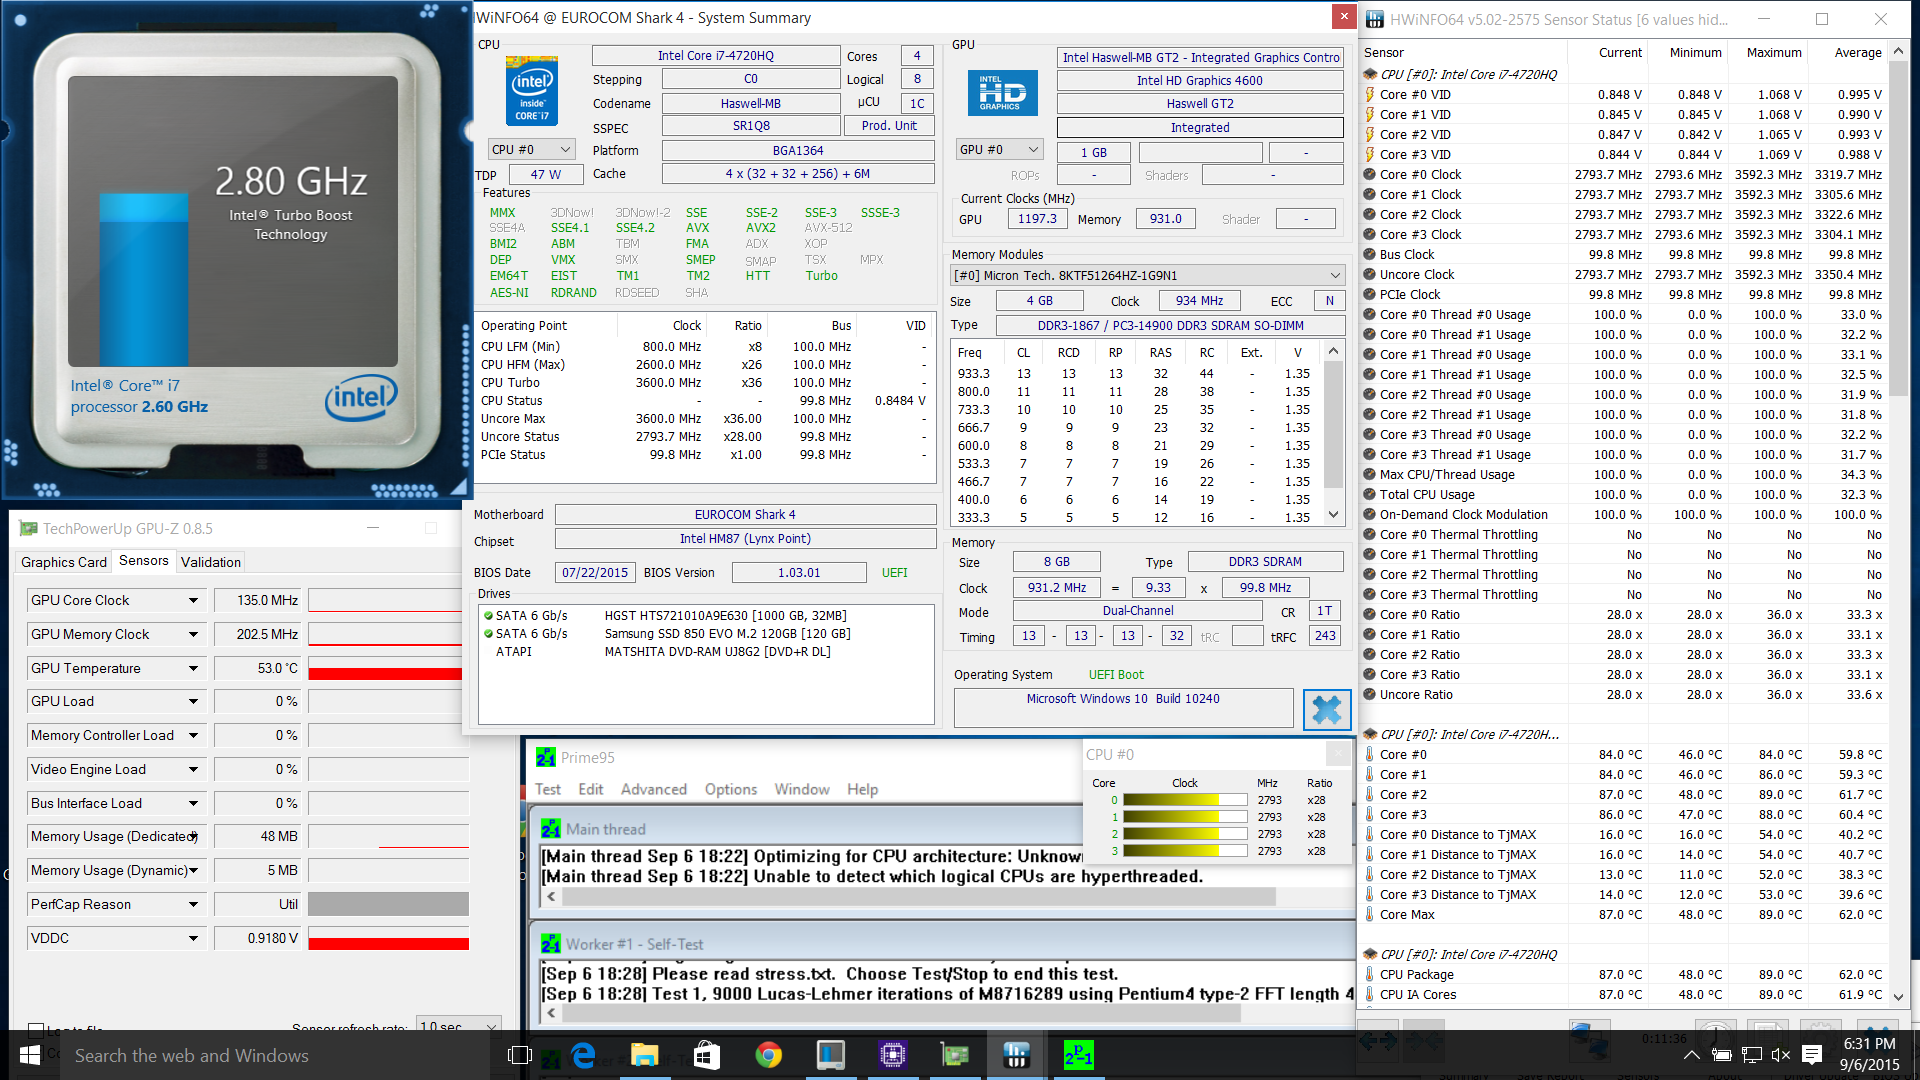Click the muted volume tray icon
The width and height of the screenshot is (1920, 1080).
1781,1055
